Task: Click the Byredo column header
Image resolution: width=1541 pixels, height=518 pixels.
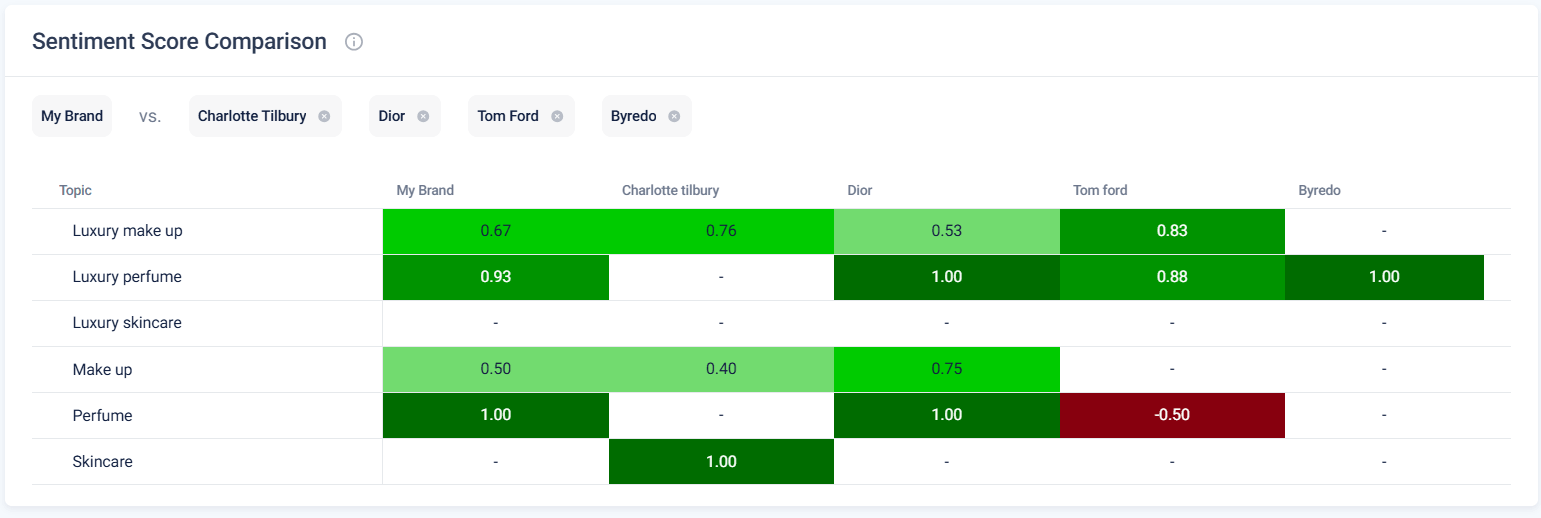Action: [1319, 190]
